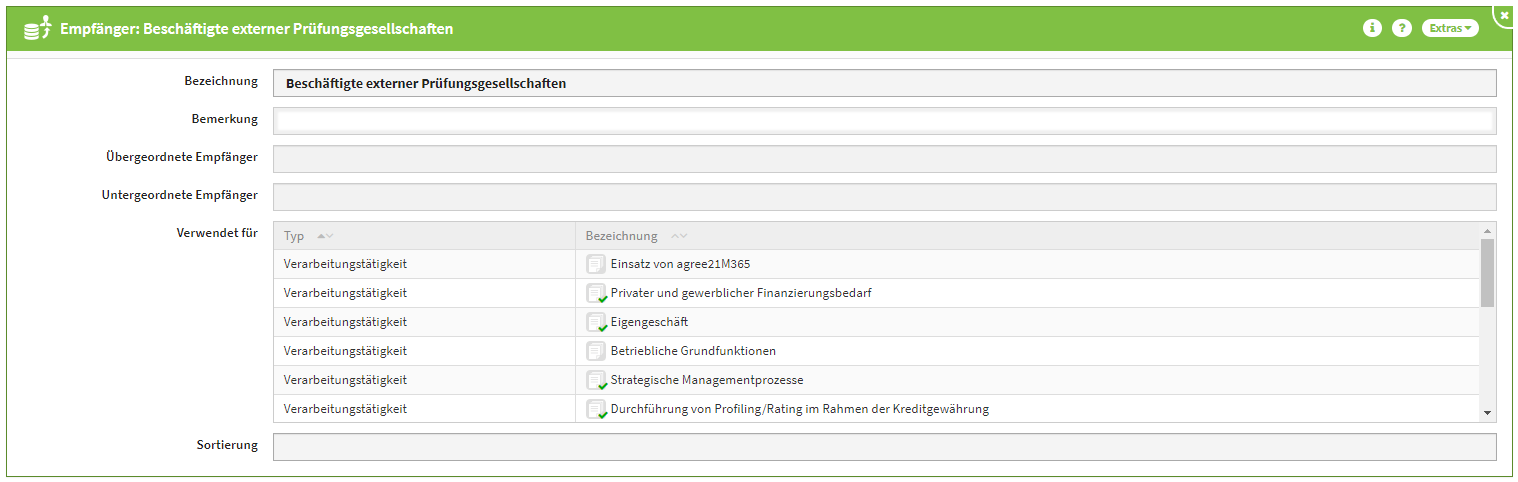This screenshot has width=1518, height=482.
Task: Click icon beside Privater und gewerblicher Finanzierungsbedarf
Action: (596, 294)
